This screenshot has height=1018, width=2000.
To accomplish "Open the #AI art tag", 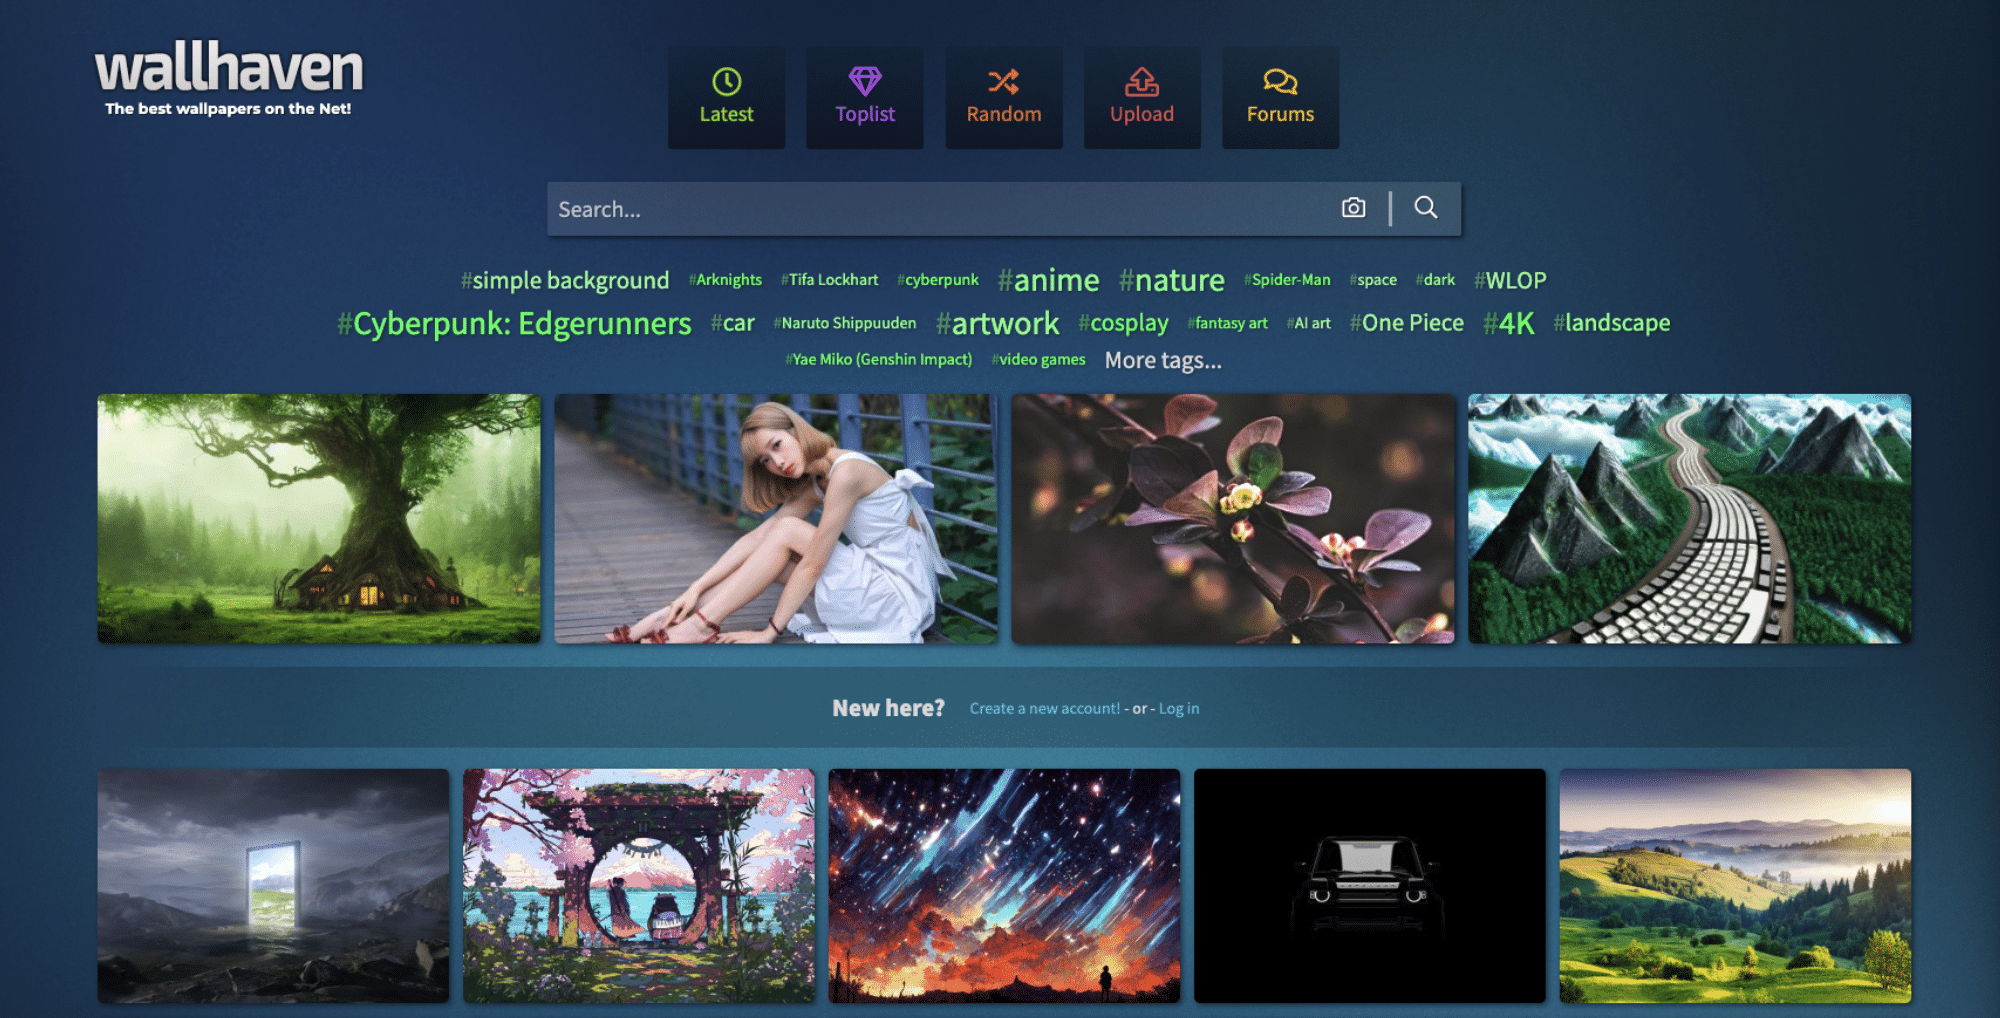I will 1308,323.
